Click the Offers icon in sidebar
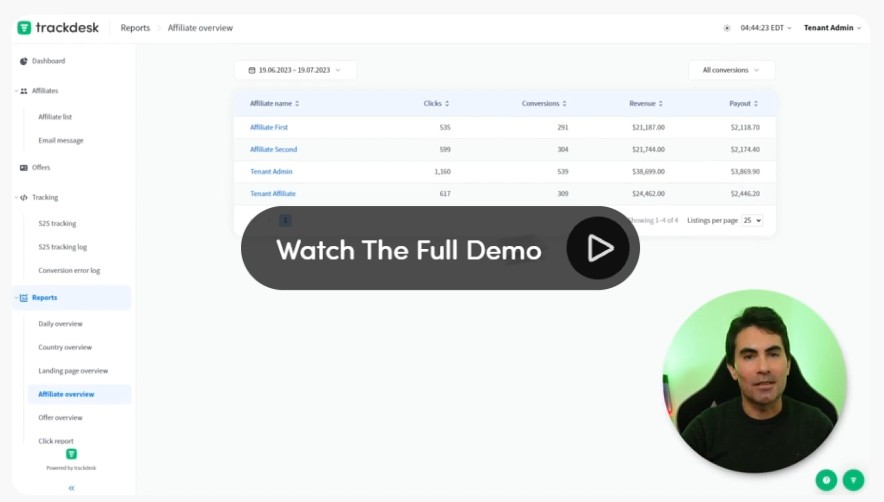The width and height of the screenshot is (884, 502). coord(24,168)
